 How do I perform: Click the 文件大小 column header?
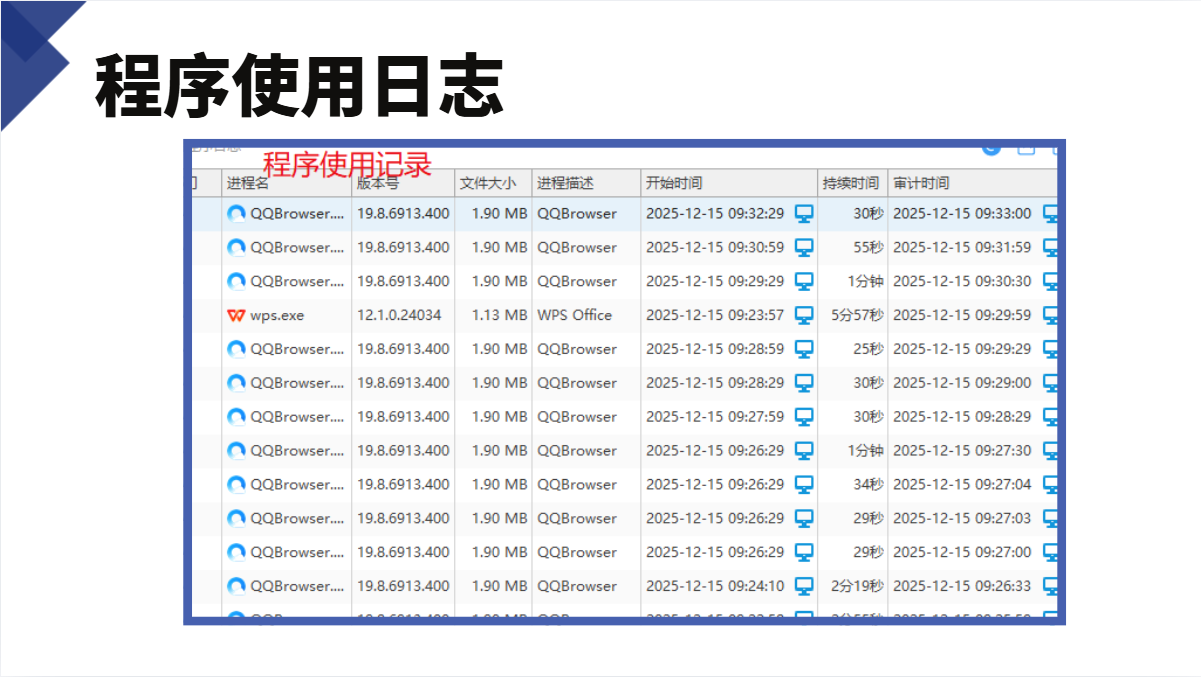point(488,183)
